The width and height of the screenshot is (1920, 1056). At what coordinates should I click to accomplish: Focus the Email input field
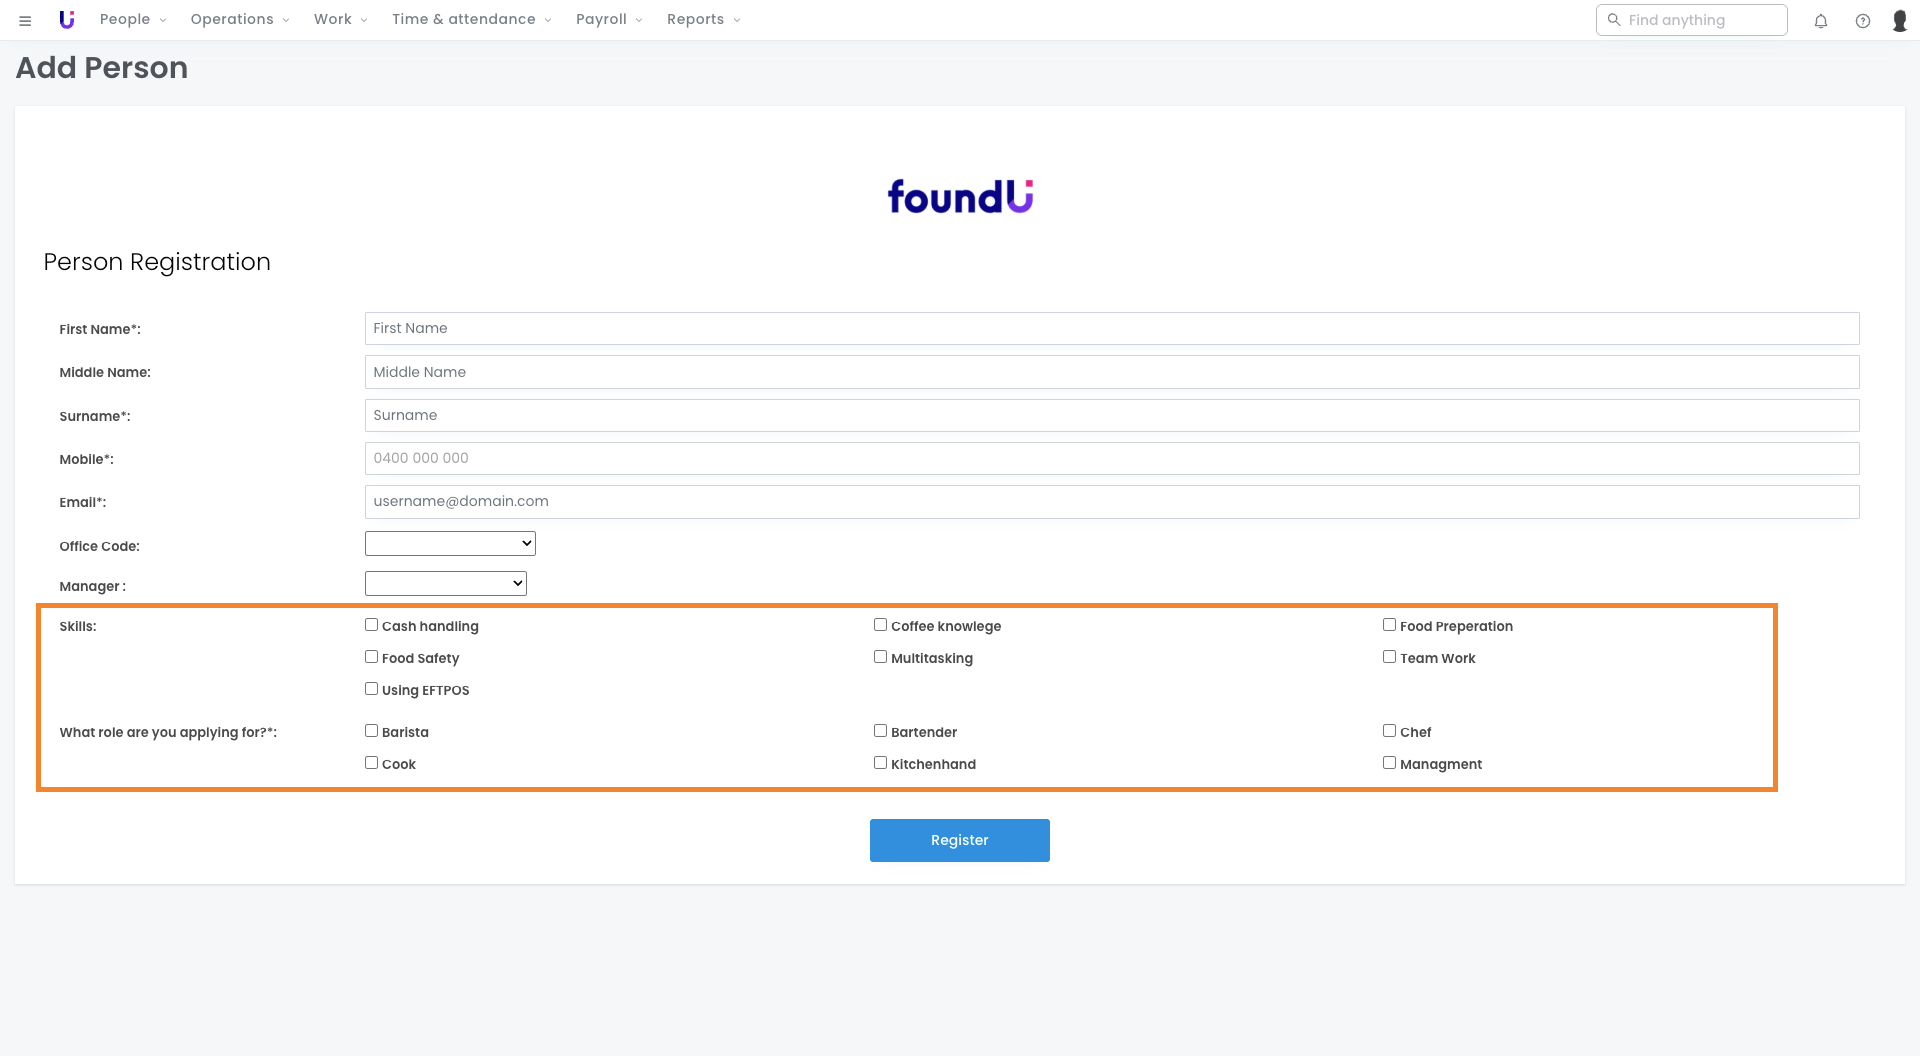[x=1111, y=501]
